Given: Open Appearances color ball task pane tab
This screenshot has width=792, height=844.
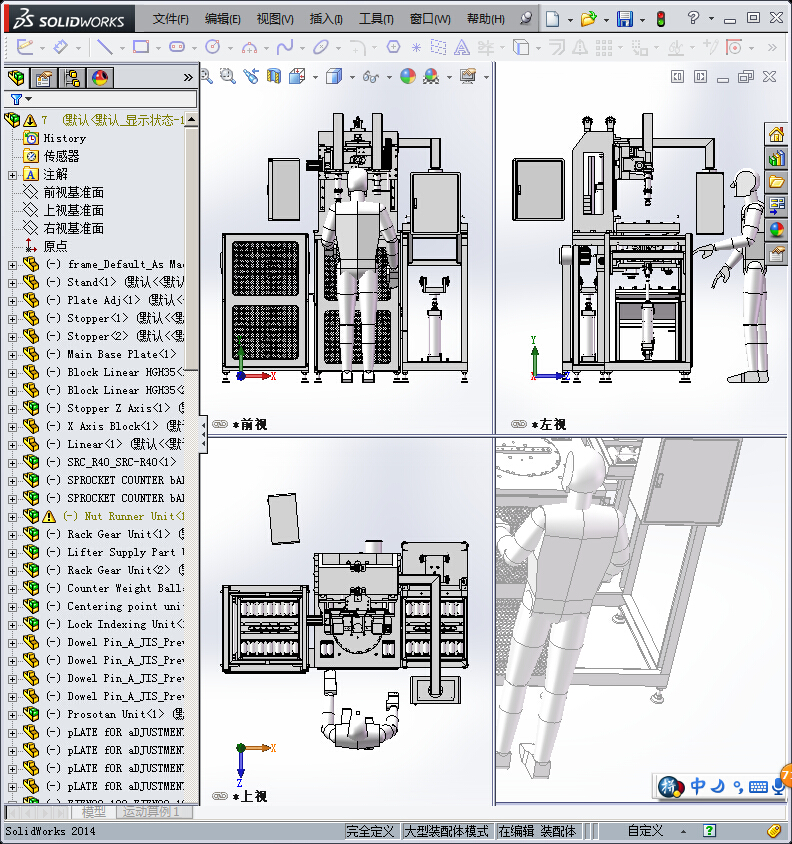Looking at the screenshot, I should point(776,230).
